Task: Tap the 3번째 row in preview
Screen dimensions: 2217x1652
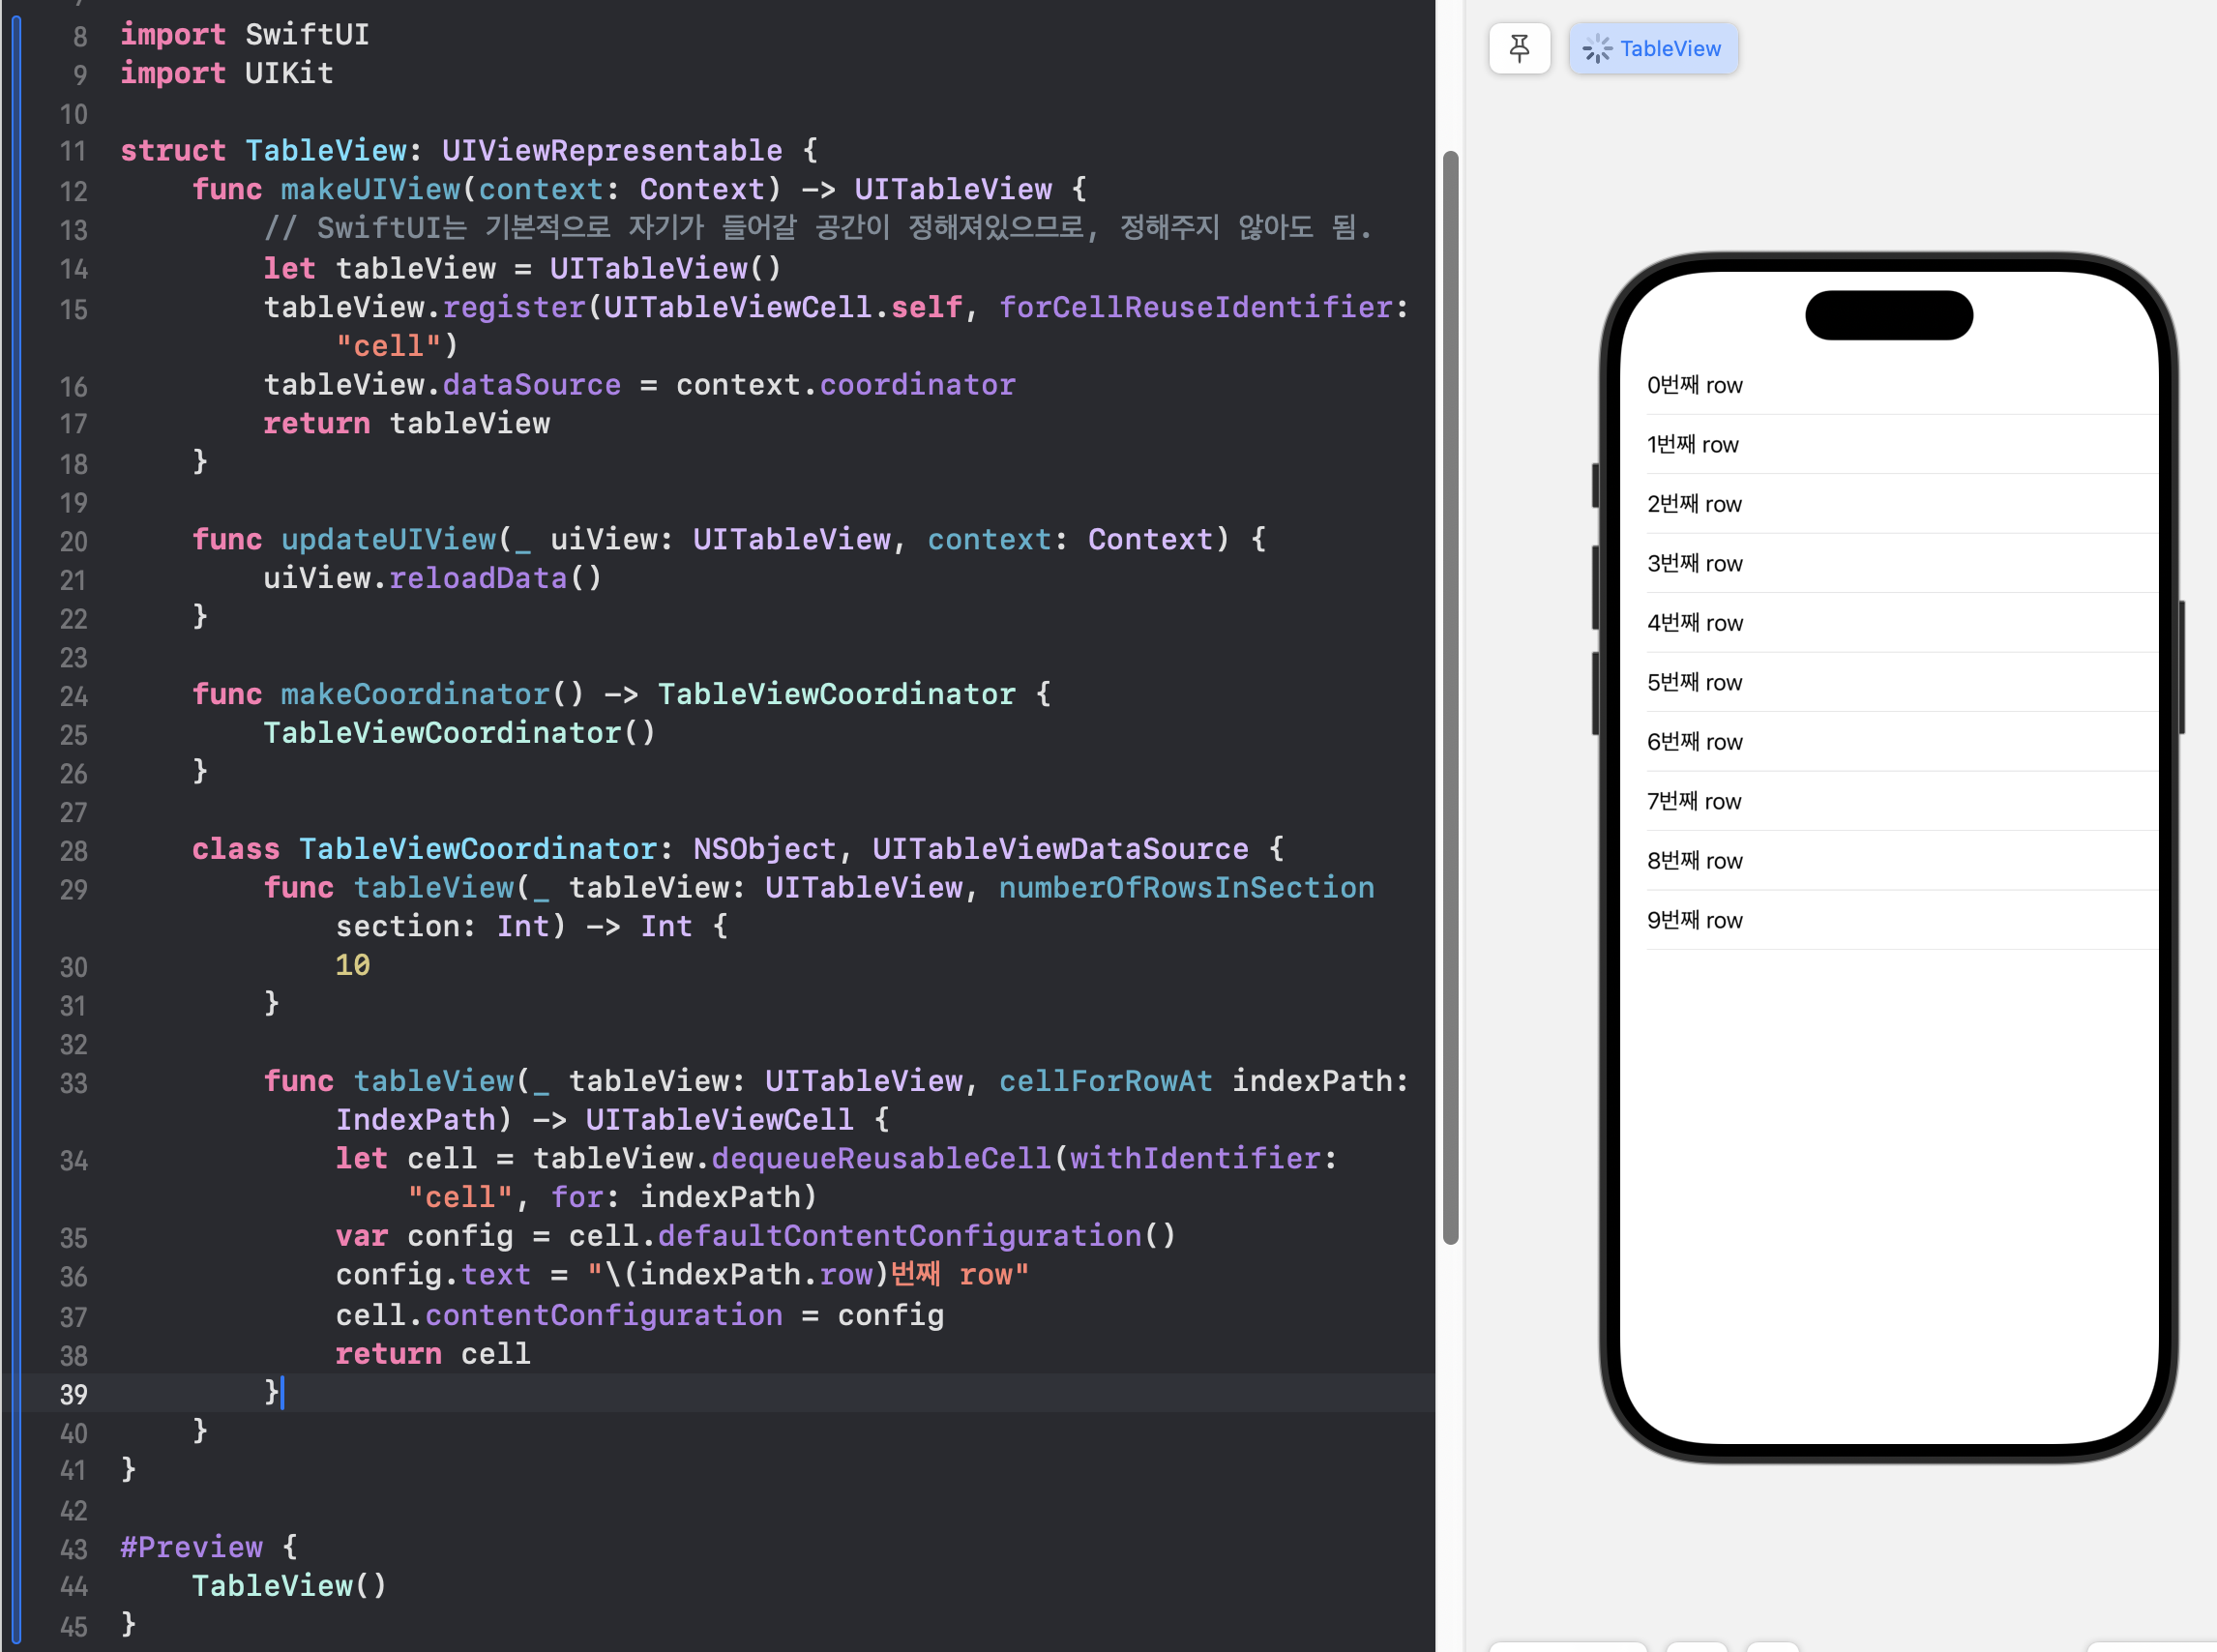Action: click(1693, 563)
